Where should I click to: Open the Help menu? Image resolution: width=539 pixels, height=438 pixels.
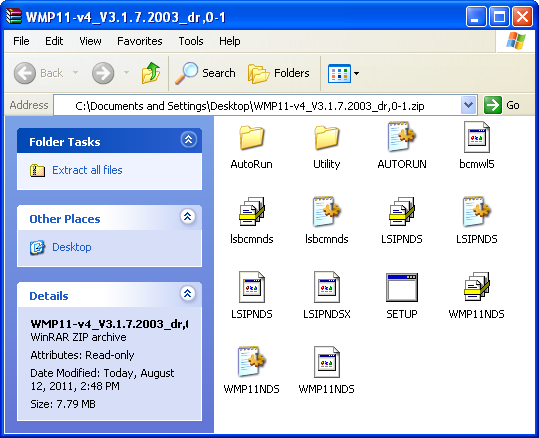click(230, 41)
